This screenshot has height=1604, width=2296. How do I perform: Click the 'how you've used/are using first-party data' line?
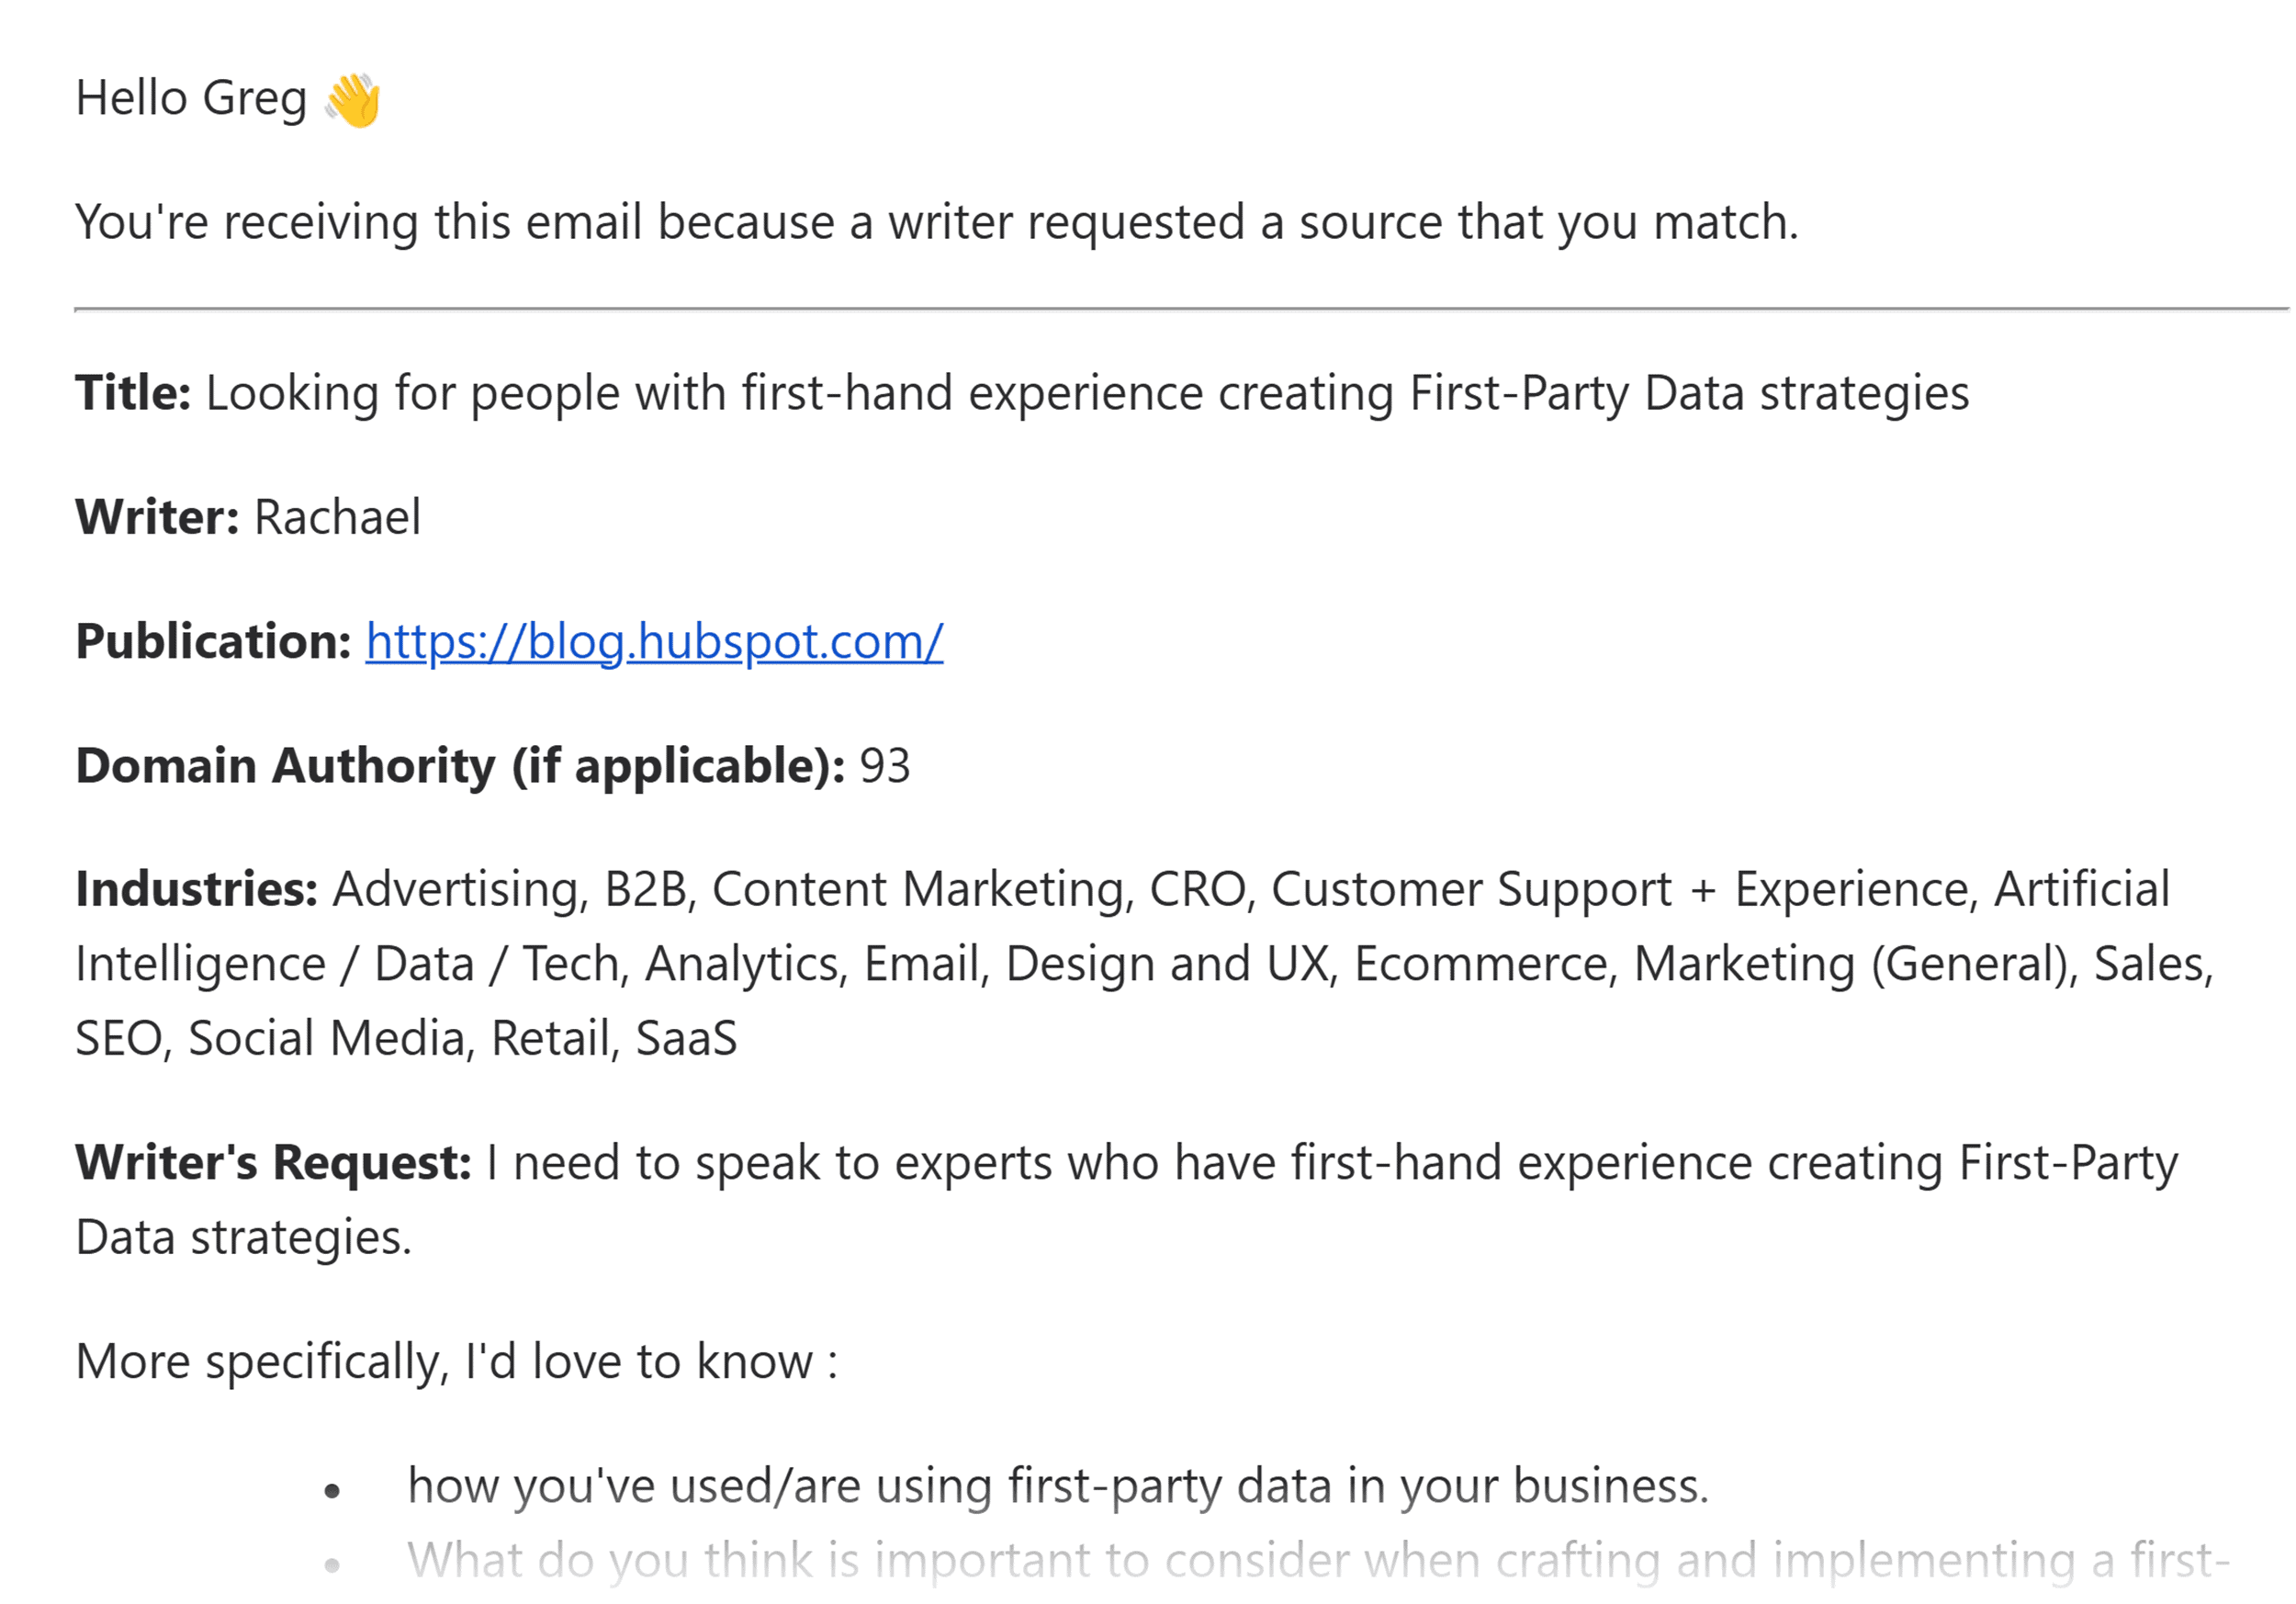click(1058, 1487)
